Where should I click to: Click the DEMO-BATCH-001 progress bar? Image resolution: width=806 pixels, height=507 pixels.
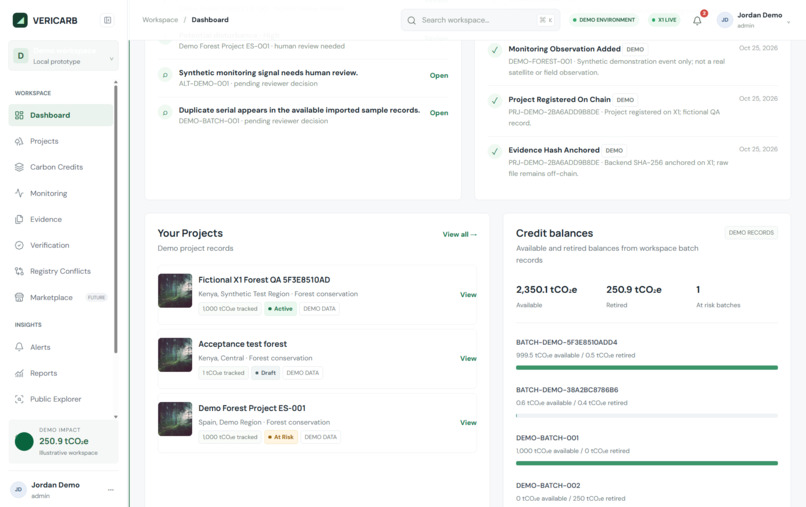pyautogui.click(x=647, y=463)
